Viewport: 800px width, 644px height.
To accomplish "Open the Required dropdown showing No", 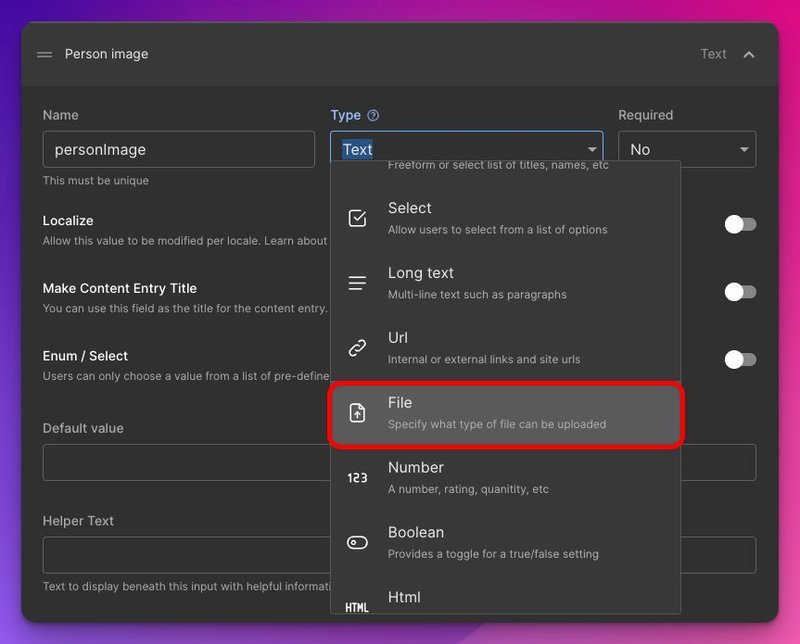I will (x=686, y=149).
